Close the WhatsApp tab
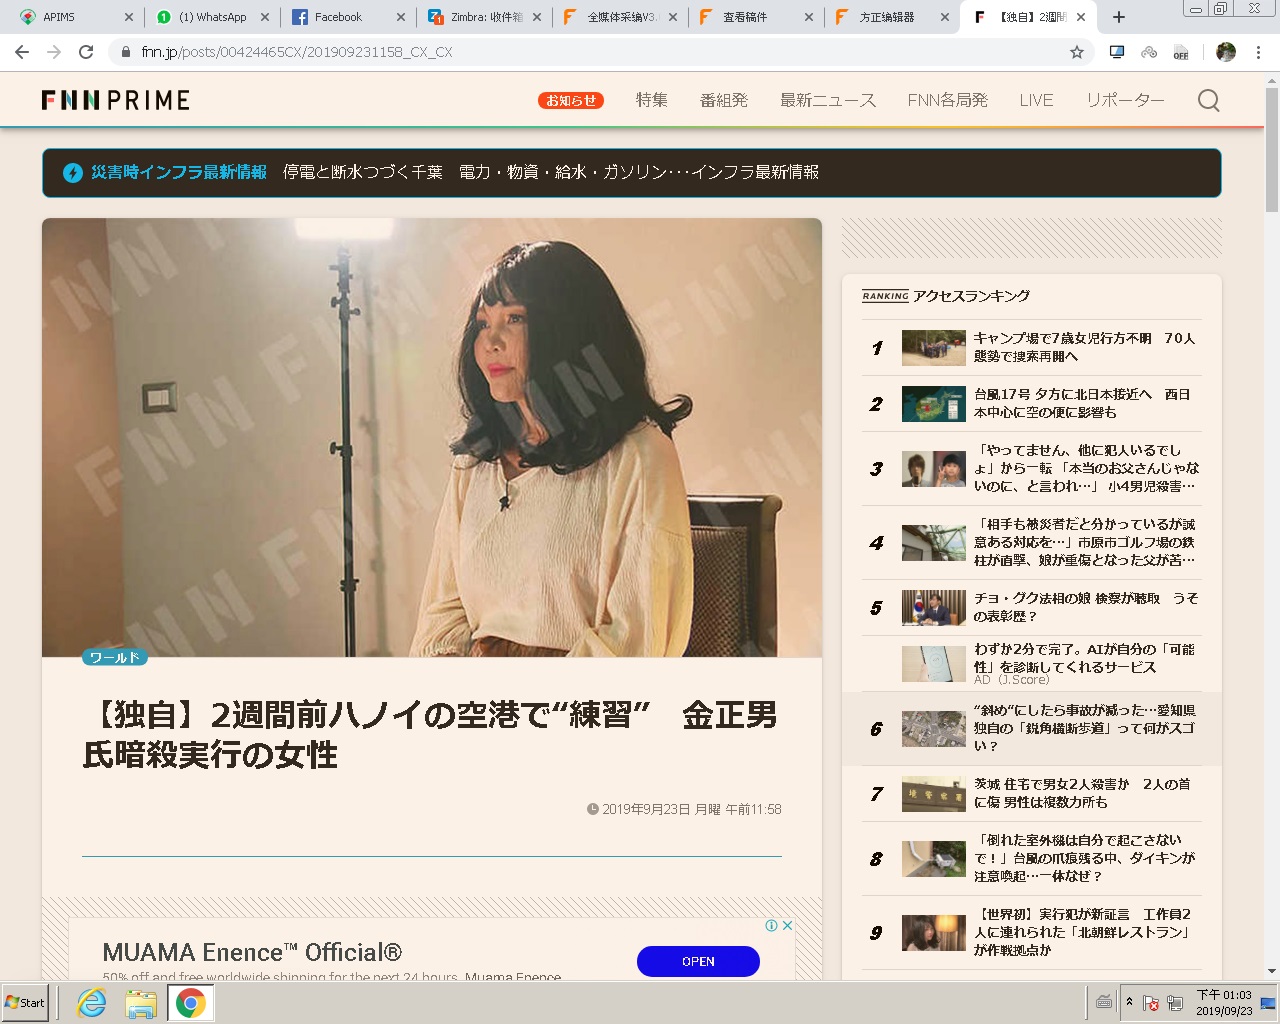Image resolution: width=1280 pixels, height=1024 pixels. [264, 17]
